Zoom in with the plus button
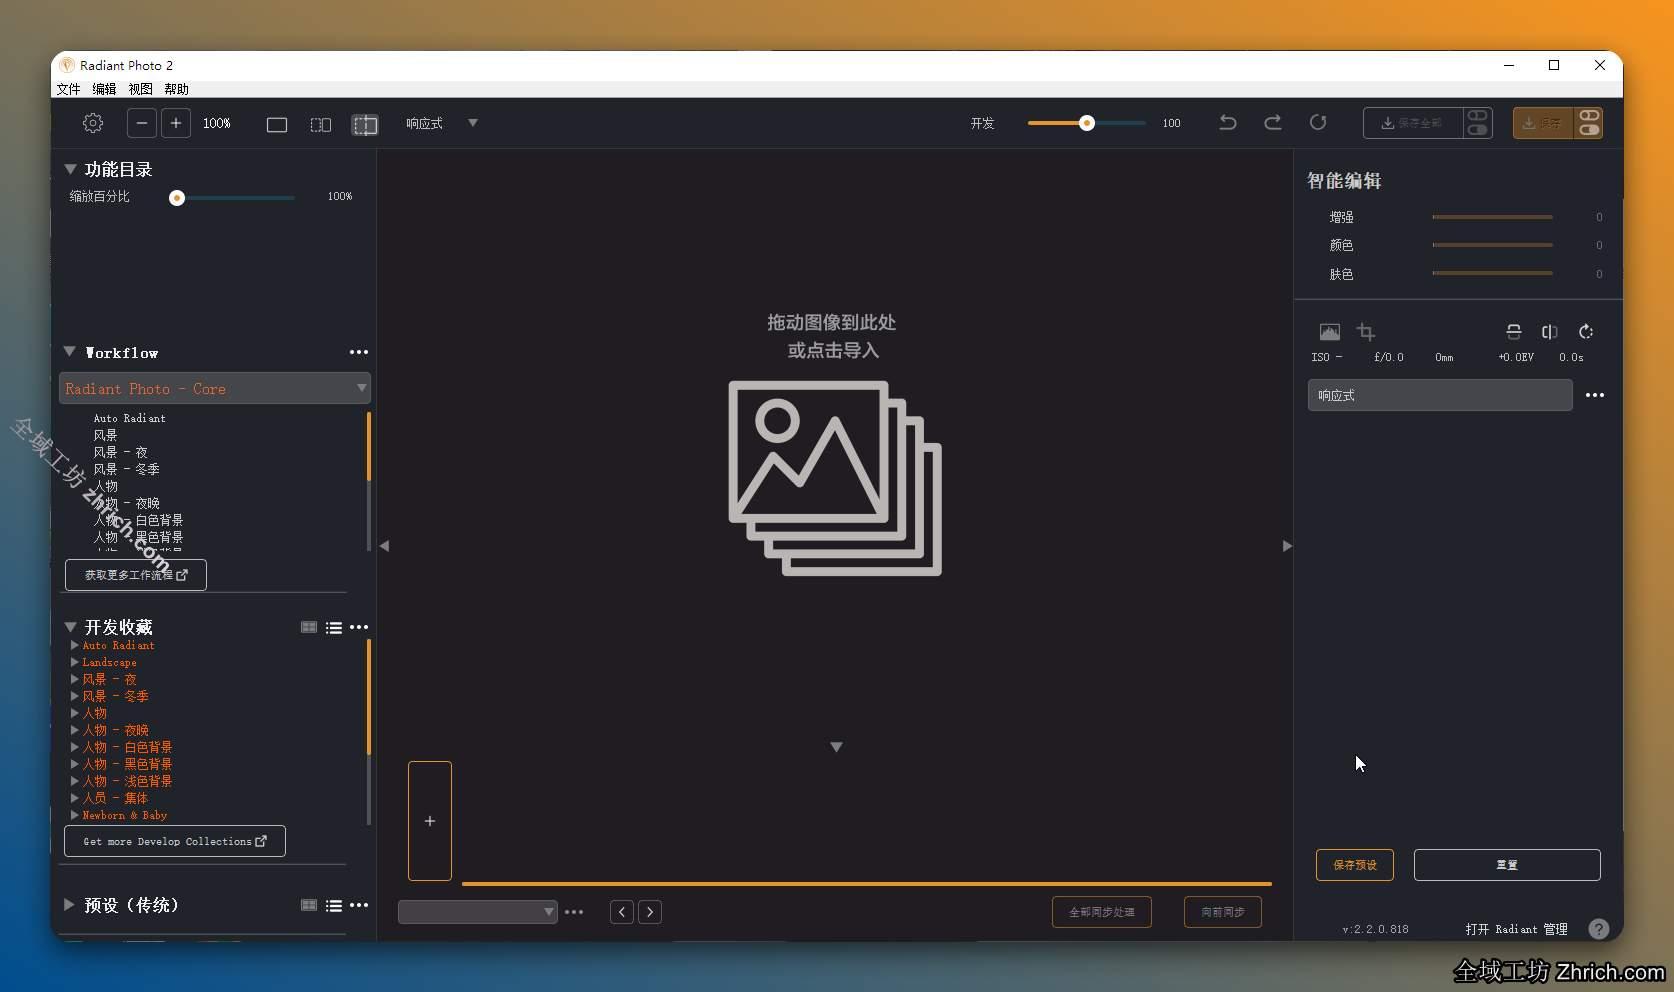Viewport: 1674px width, 992px height. (x=176, y=123)
